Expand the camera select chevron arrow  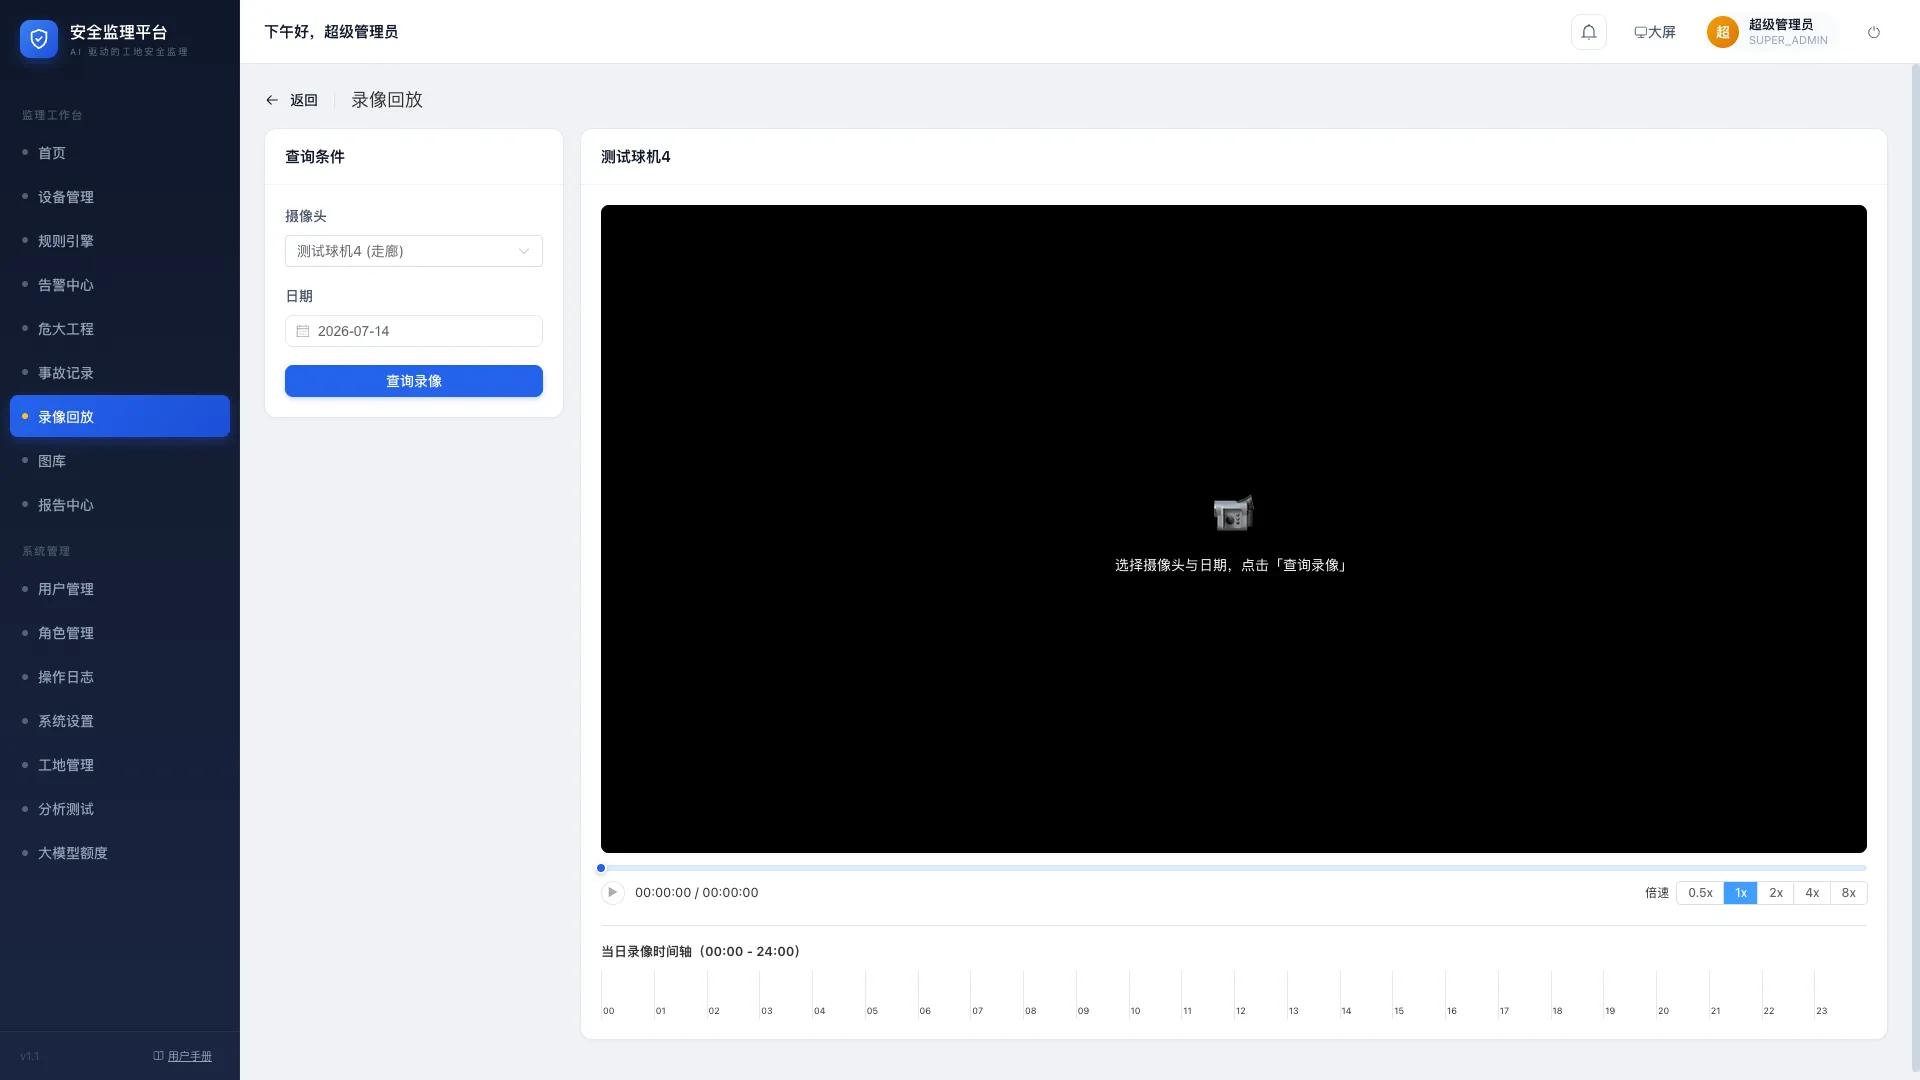pos(524,251)
